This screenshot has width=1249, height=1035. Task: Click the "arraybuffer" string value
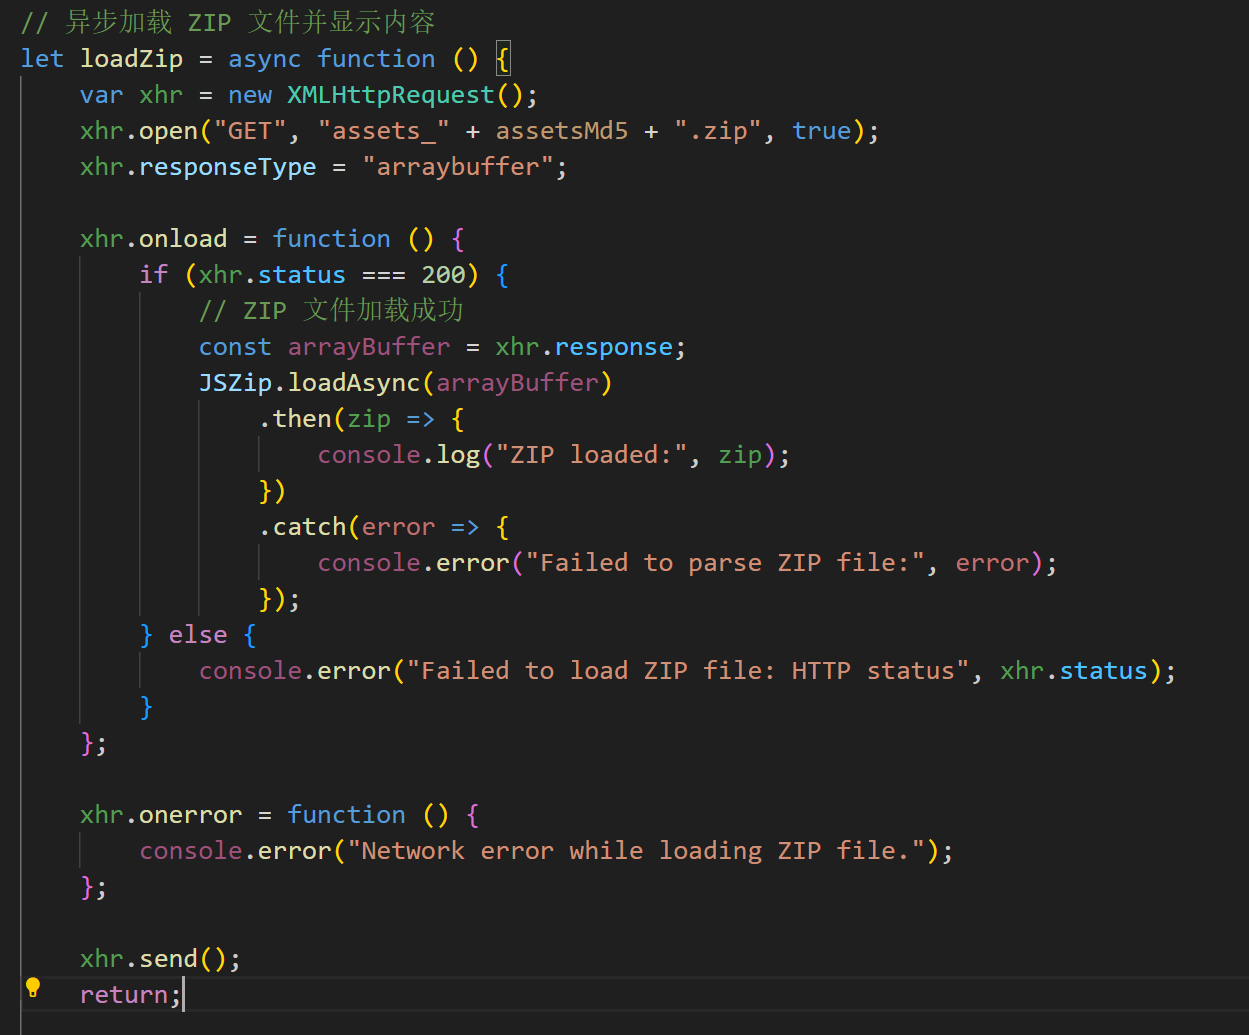click(458, 167)
